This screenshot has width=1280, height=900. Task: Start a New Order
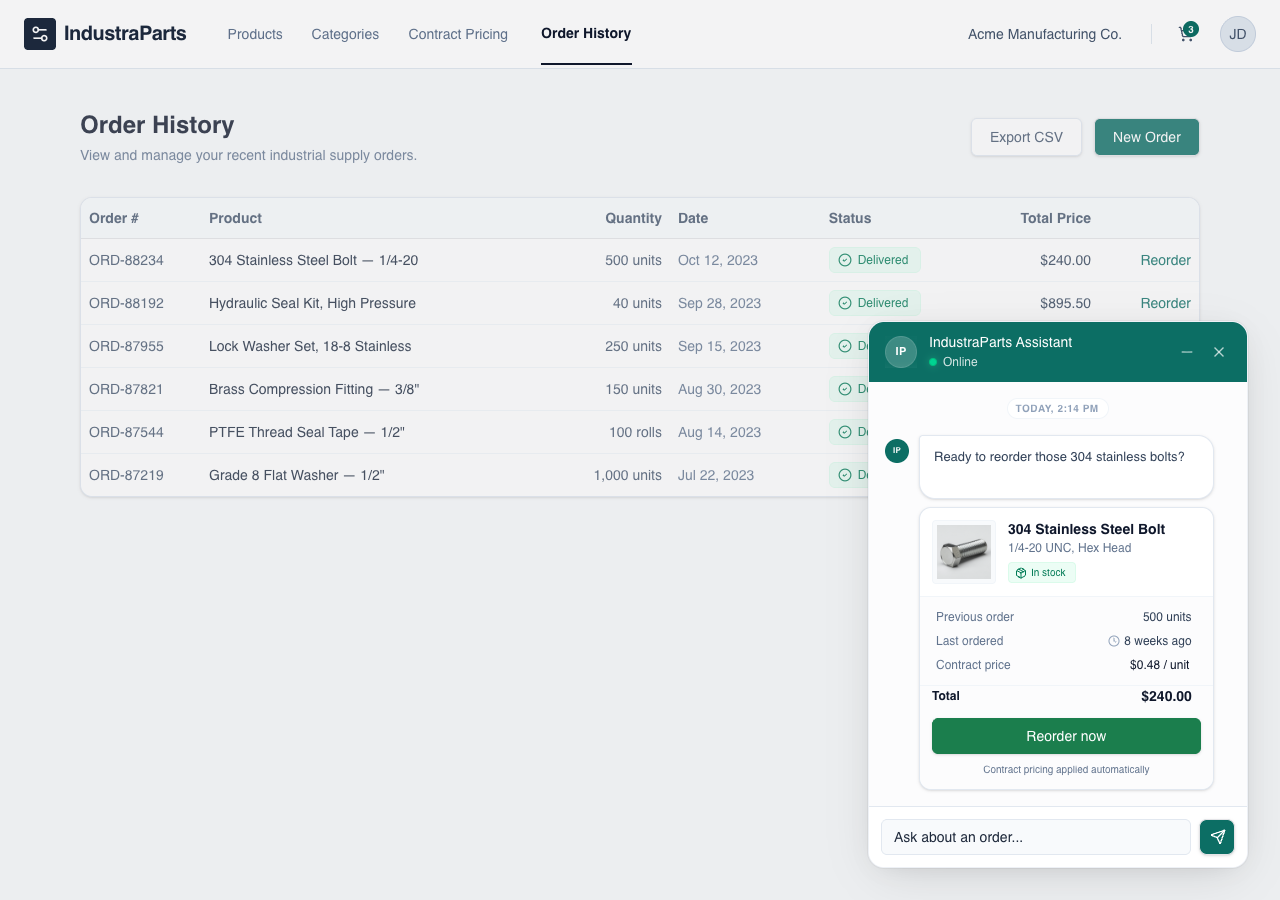click(x=1147, y=137)
